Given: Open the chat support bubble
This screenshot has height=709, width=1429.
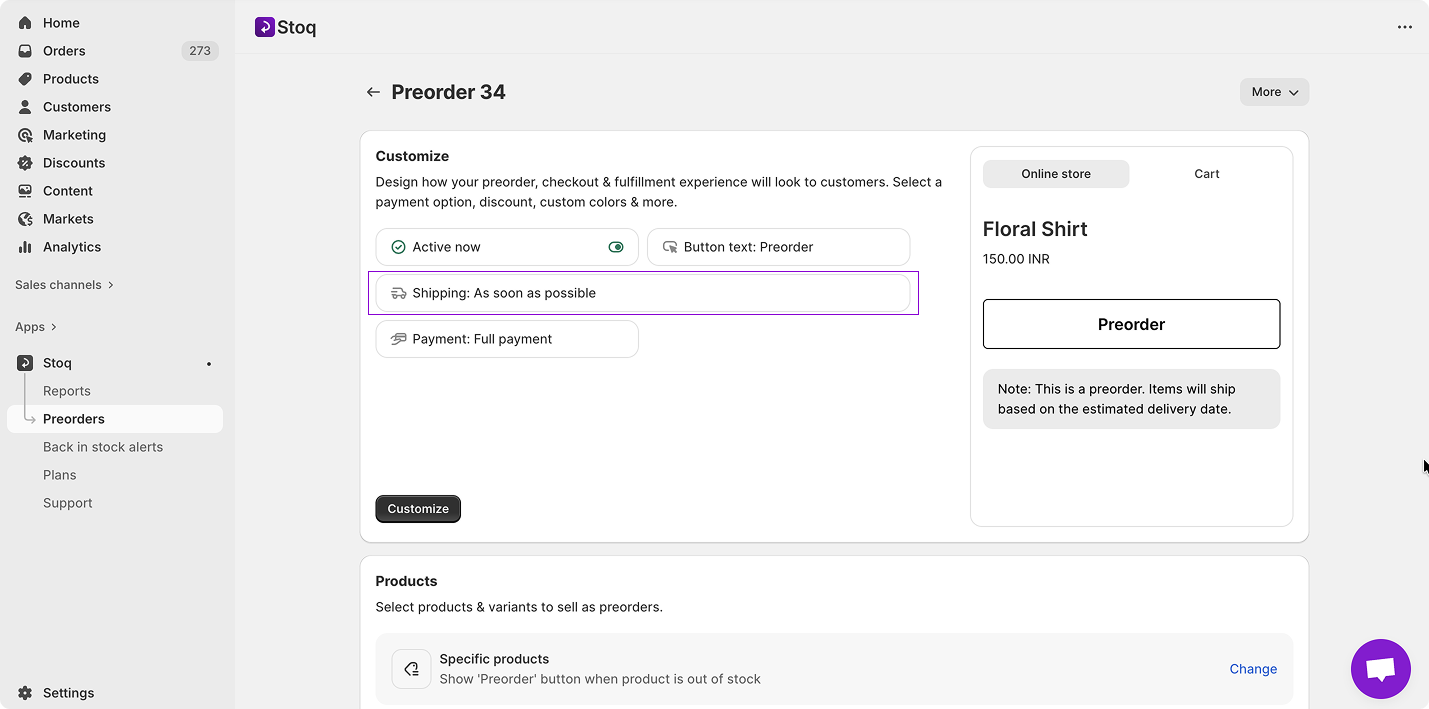Looking at the screenshot, I should [1380, 669].
